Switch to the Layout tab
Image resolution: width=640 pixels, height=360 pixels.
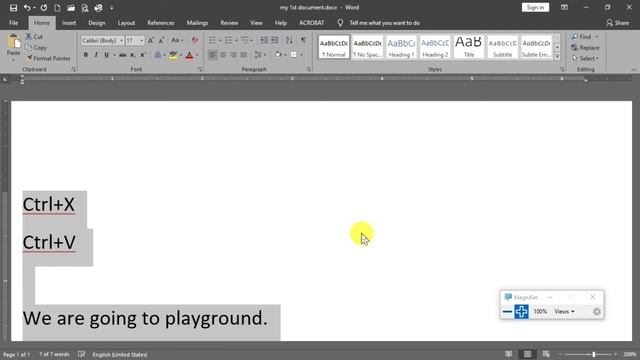point(126,23)
